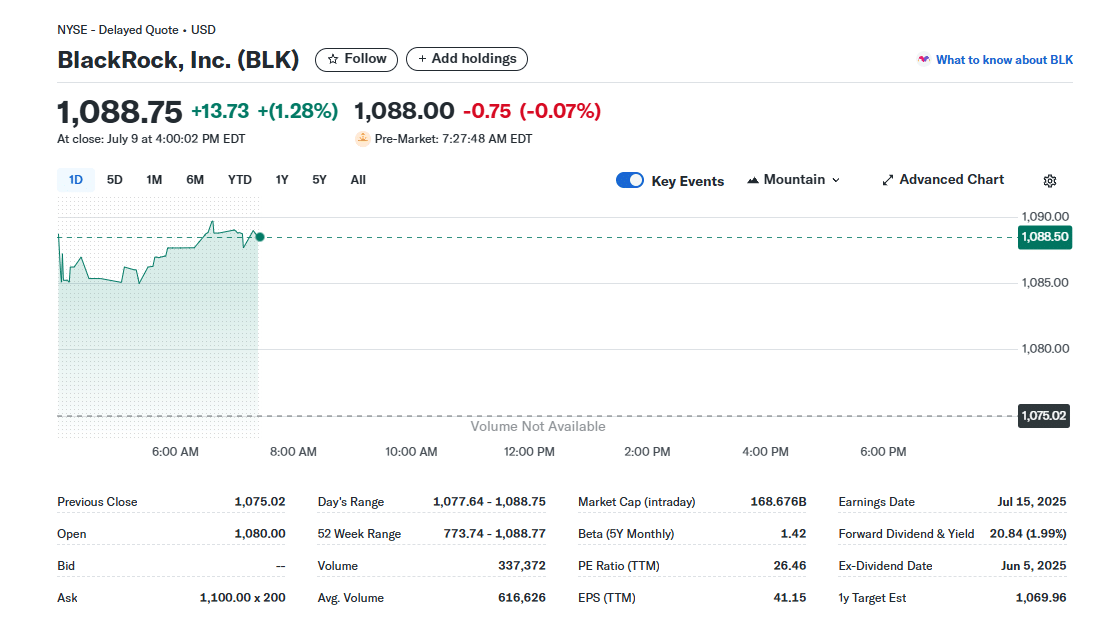Click the Market Cap value 168.676B
The width and height of the screenshot is (1095, 621).
tap(778, 502)
